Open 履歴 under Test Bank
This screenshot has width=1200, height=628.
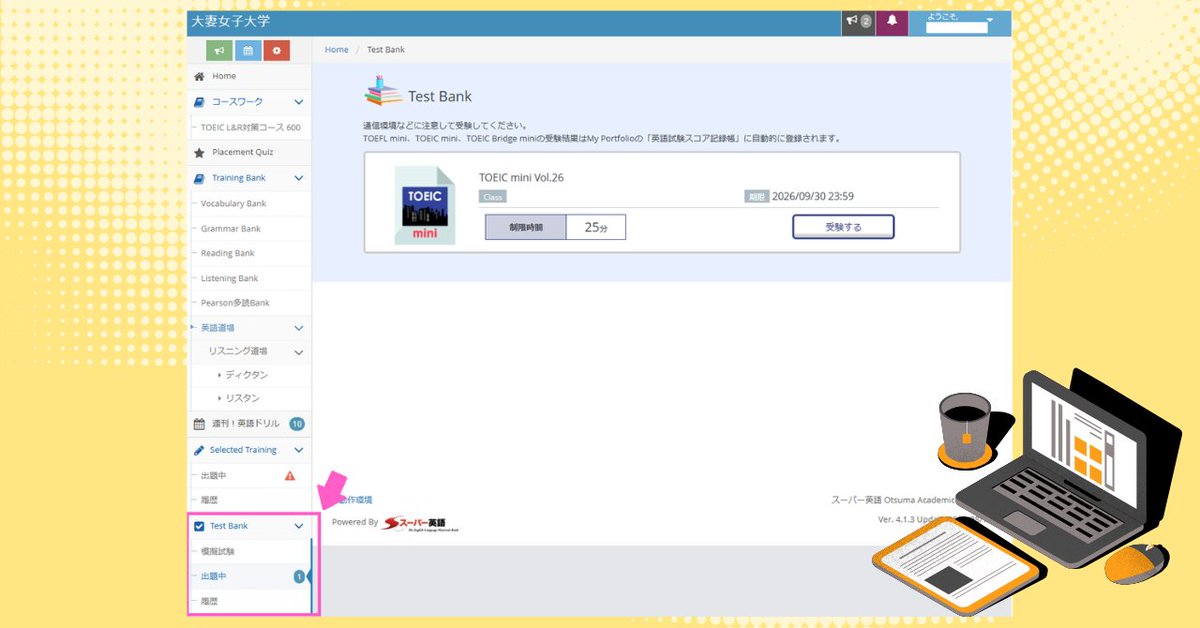pyautogui.click(x=209, y=602)
